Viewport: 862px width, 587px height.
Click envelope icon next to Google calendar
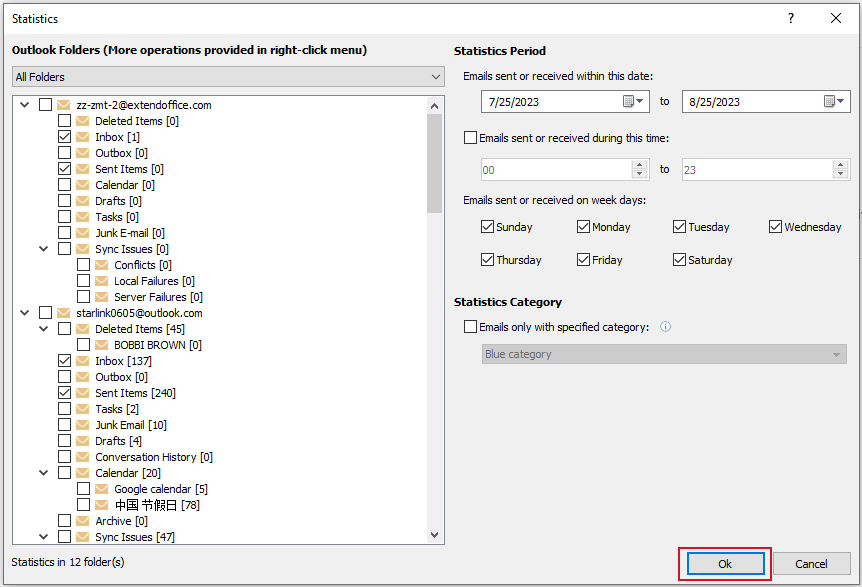pyautogui.click(x=101, y=489)
